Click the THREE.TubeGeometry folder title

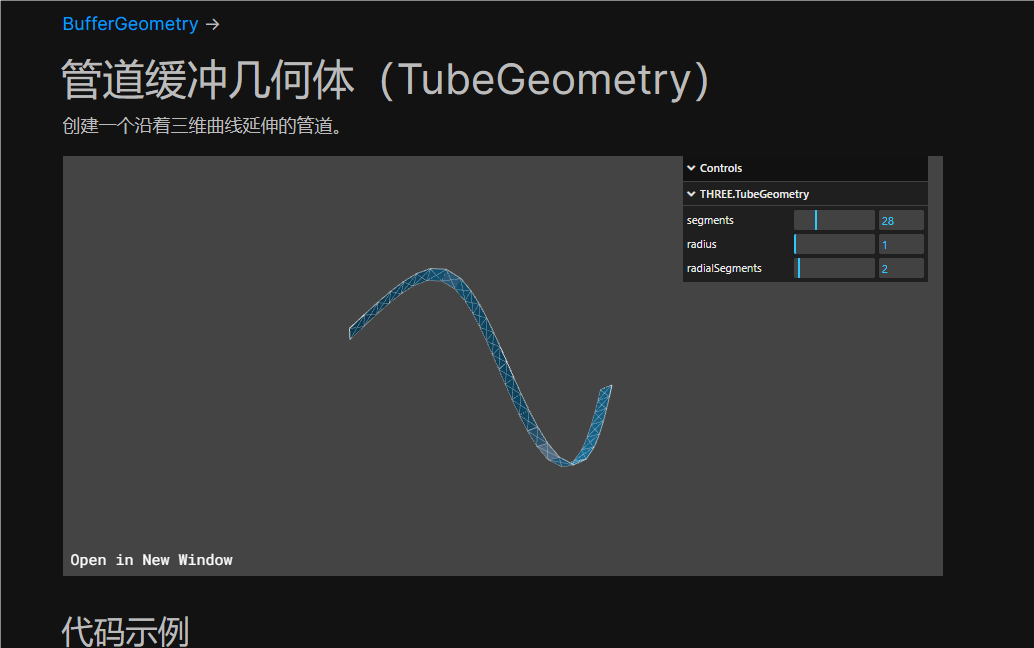(754, 194)
